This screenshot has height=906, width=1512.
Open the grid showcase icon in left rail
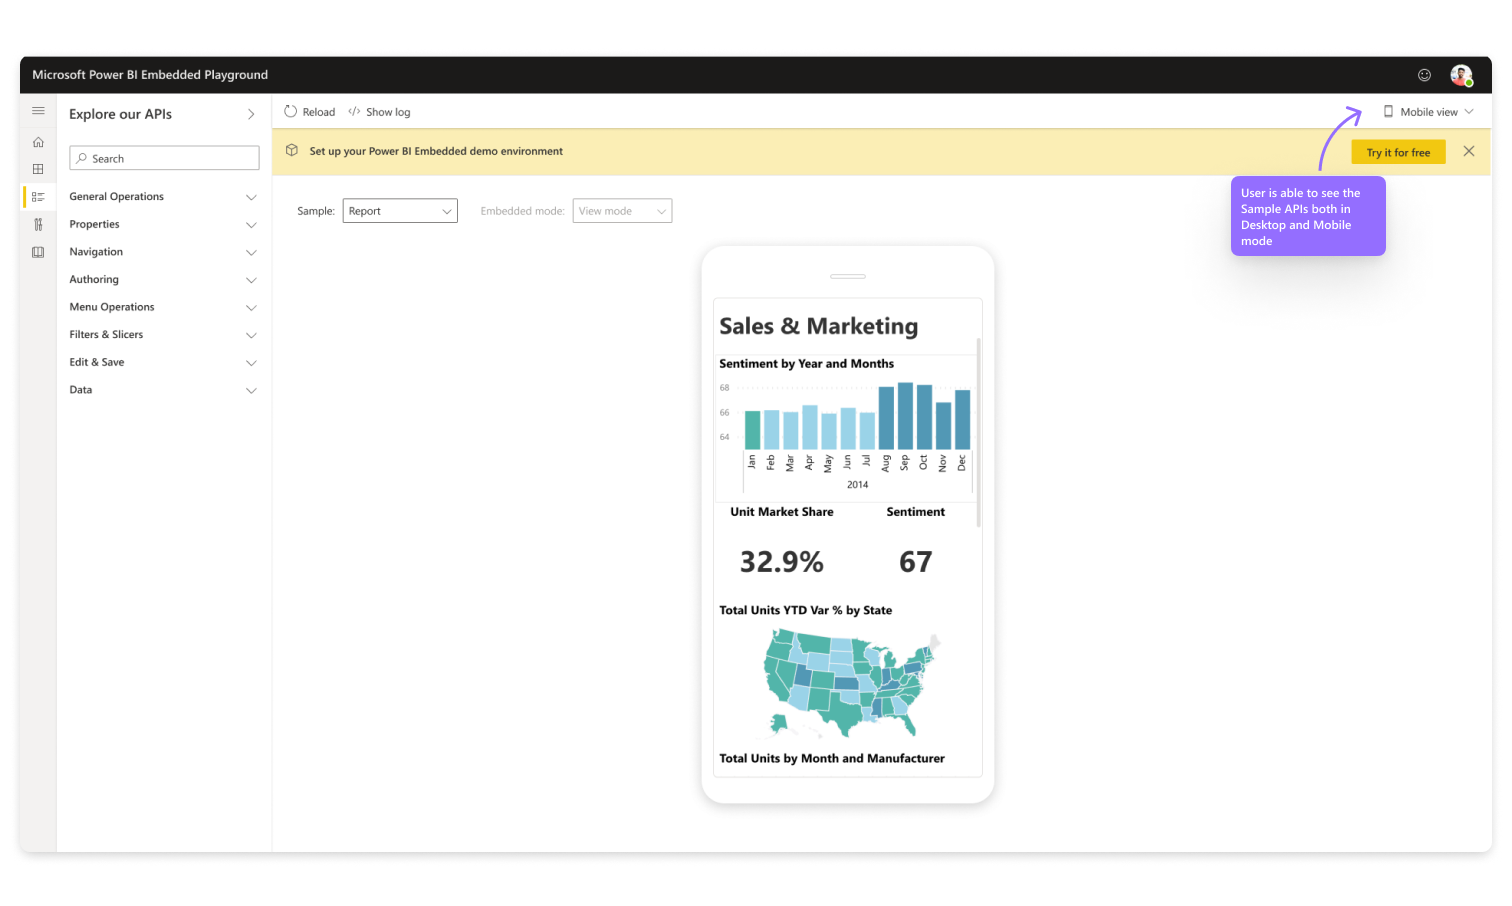38,169
